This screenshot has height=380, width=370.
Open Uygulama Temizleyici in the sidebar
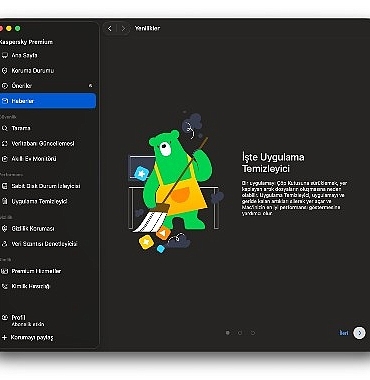click(48, 202)
